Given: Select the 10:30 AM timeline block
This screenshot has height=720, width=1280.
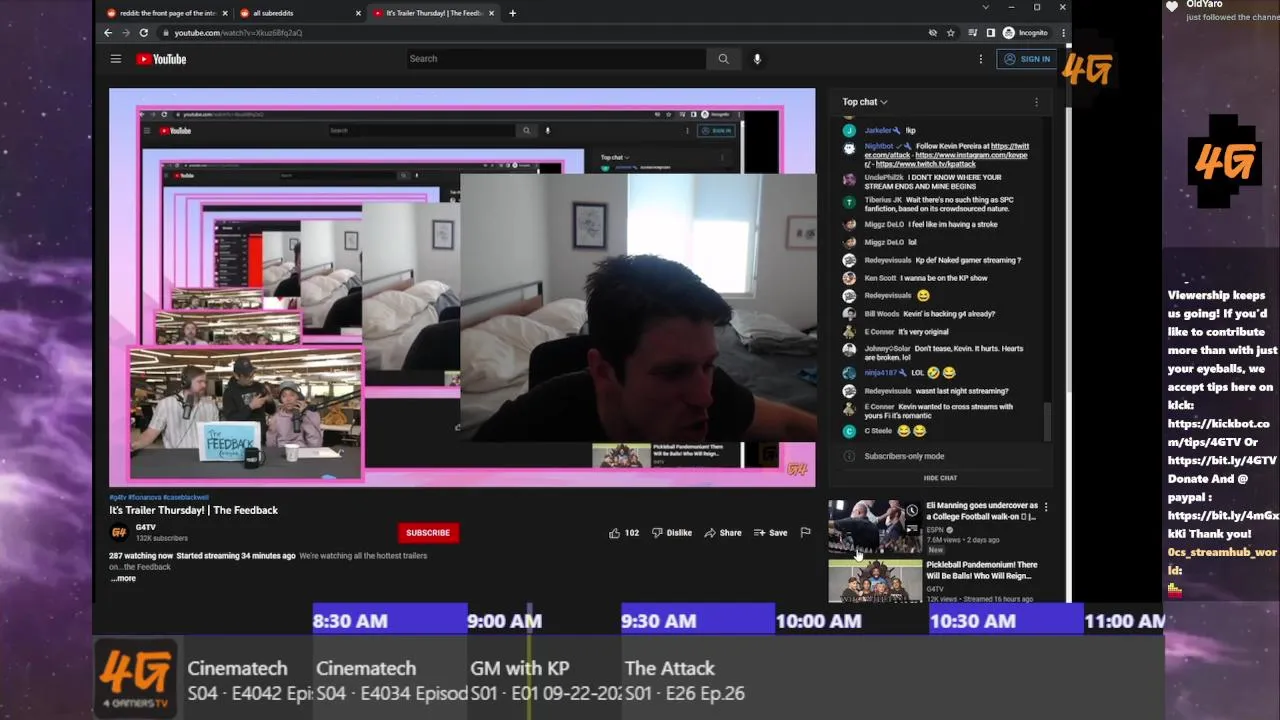Looking at the screenshot, I should [x=1006, y=621].
